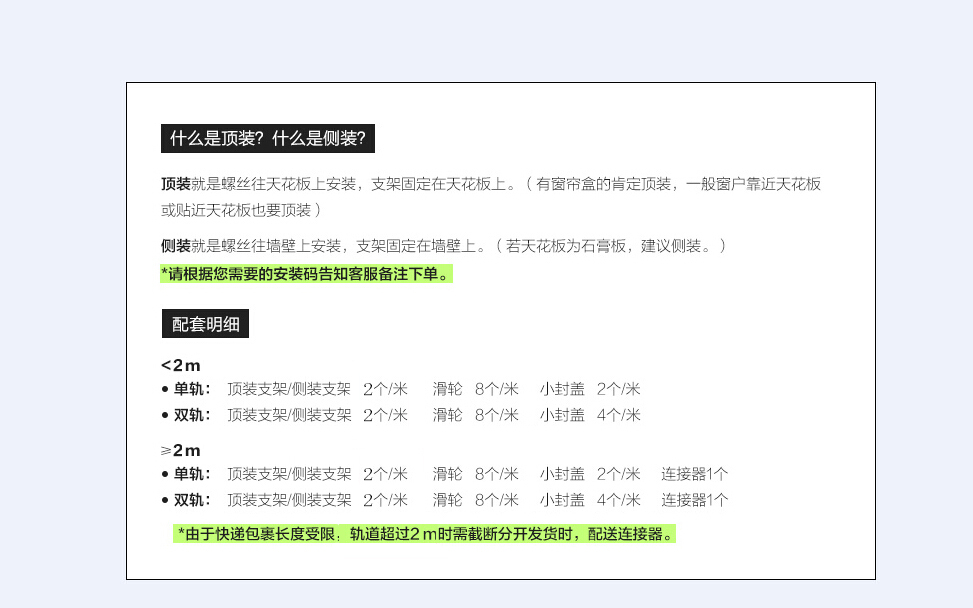Select the '单轨:' label under the ≥2m heading
The image size is (973, 608).
pyautogui.click(x=192, y=474)
